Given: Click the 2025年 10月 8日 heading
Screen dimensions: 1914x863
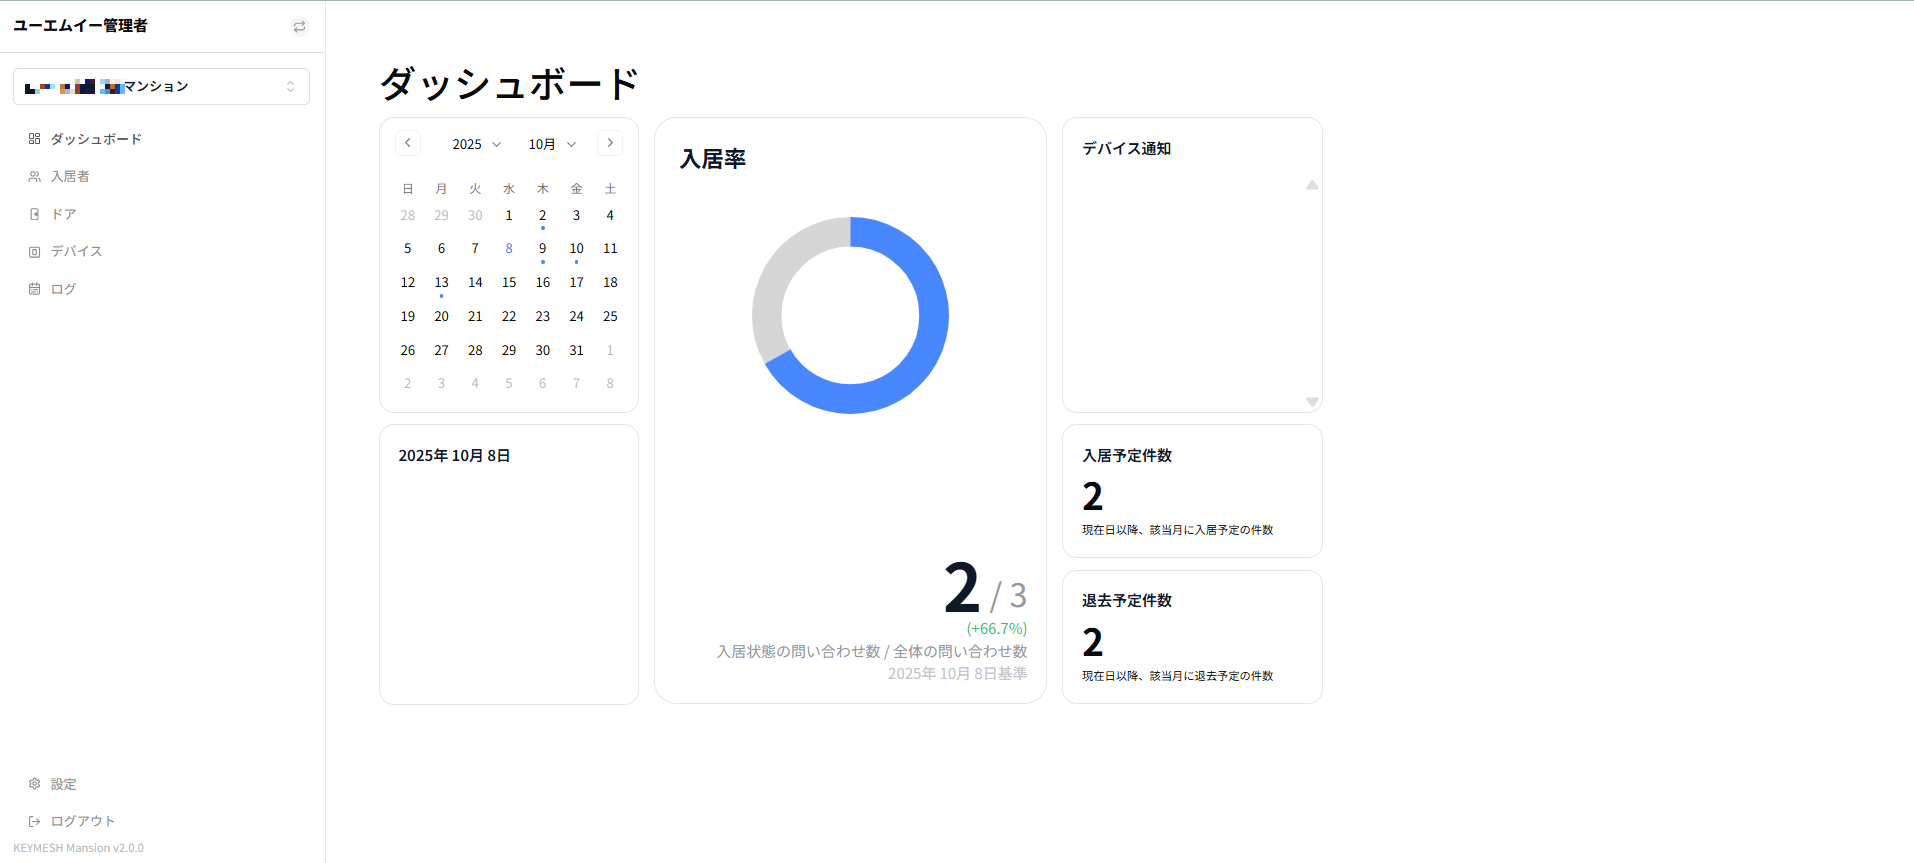Looking at the screenshot, I should [x=454, y=455].
